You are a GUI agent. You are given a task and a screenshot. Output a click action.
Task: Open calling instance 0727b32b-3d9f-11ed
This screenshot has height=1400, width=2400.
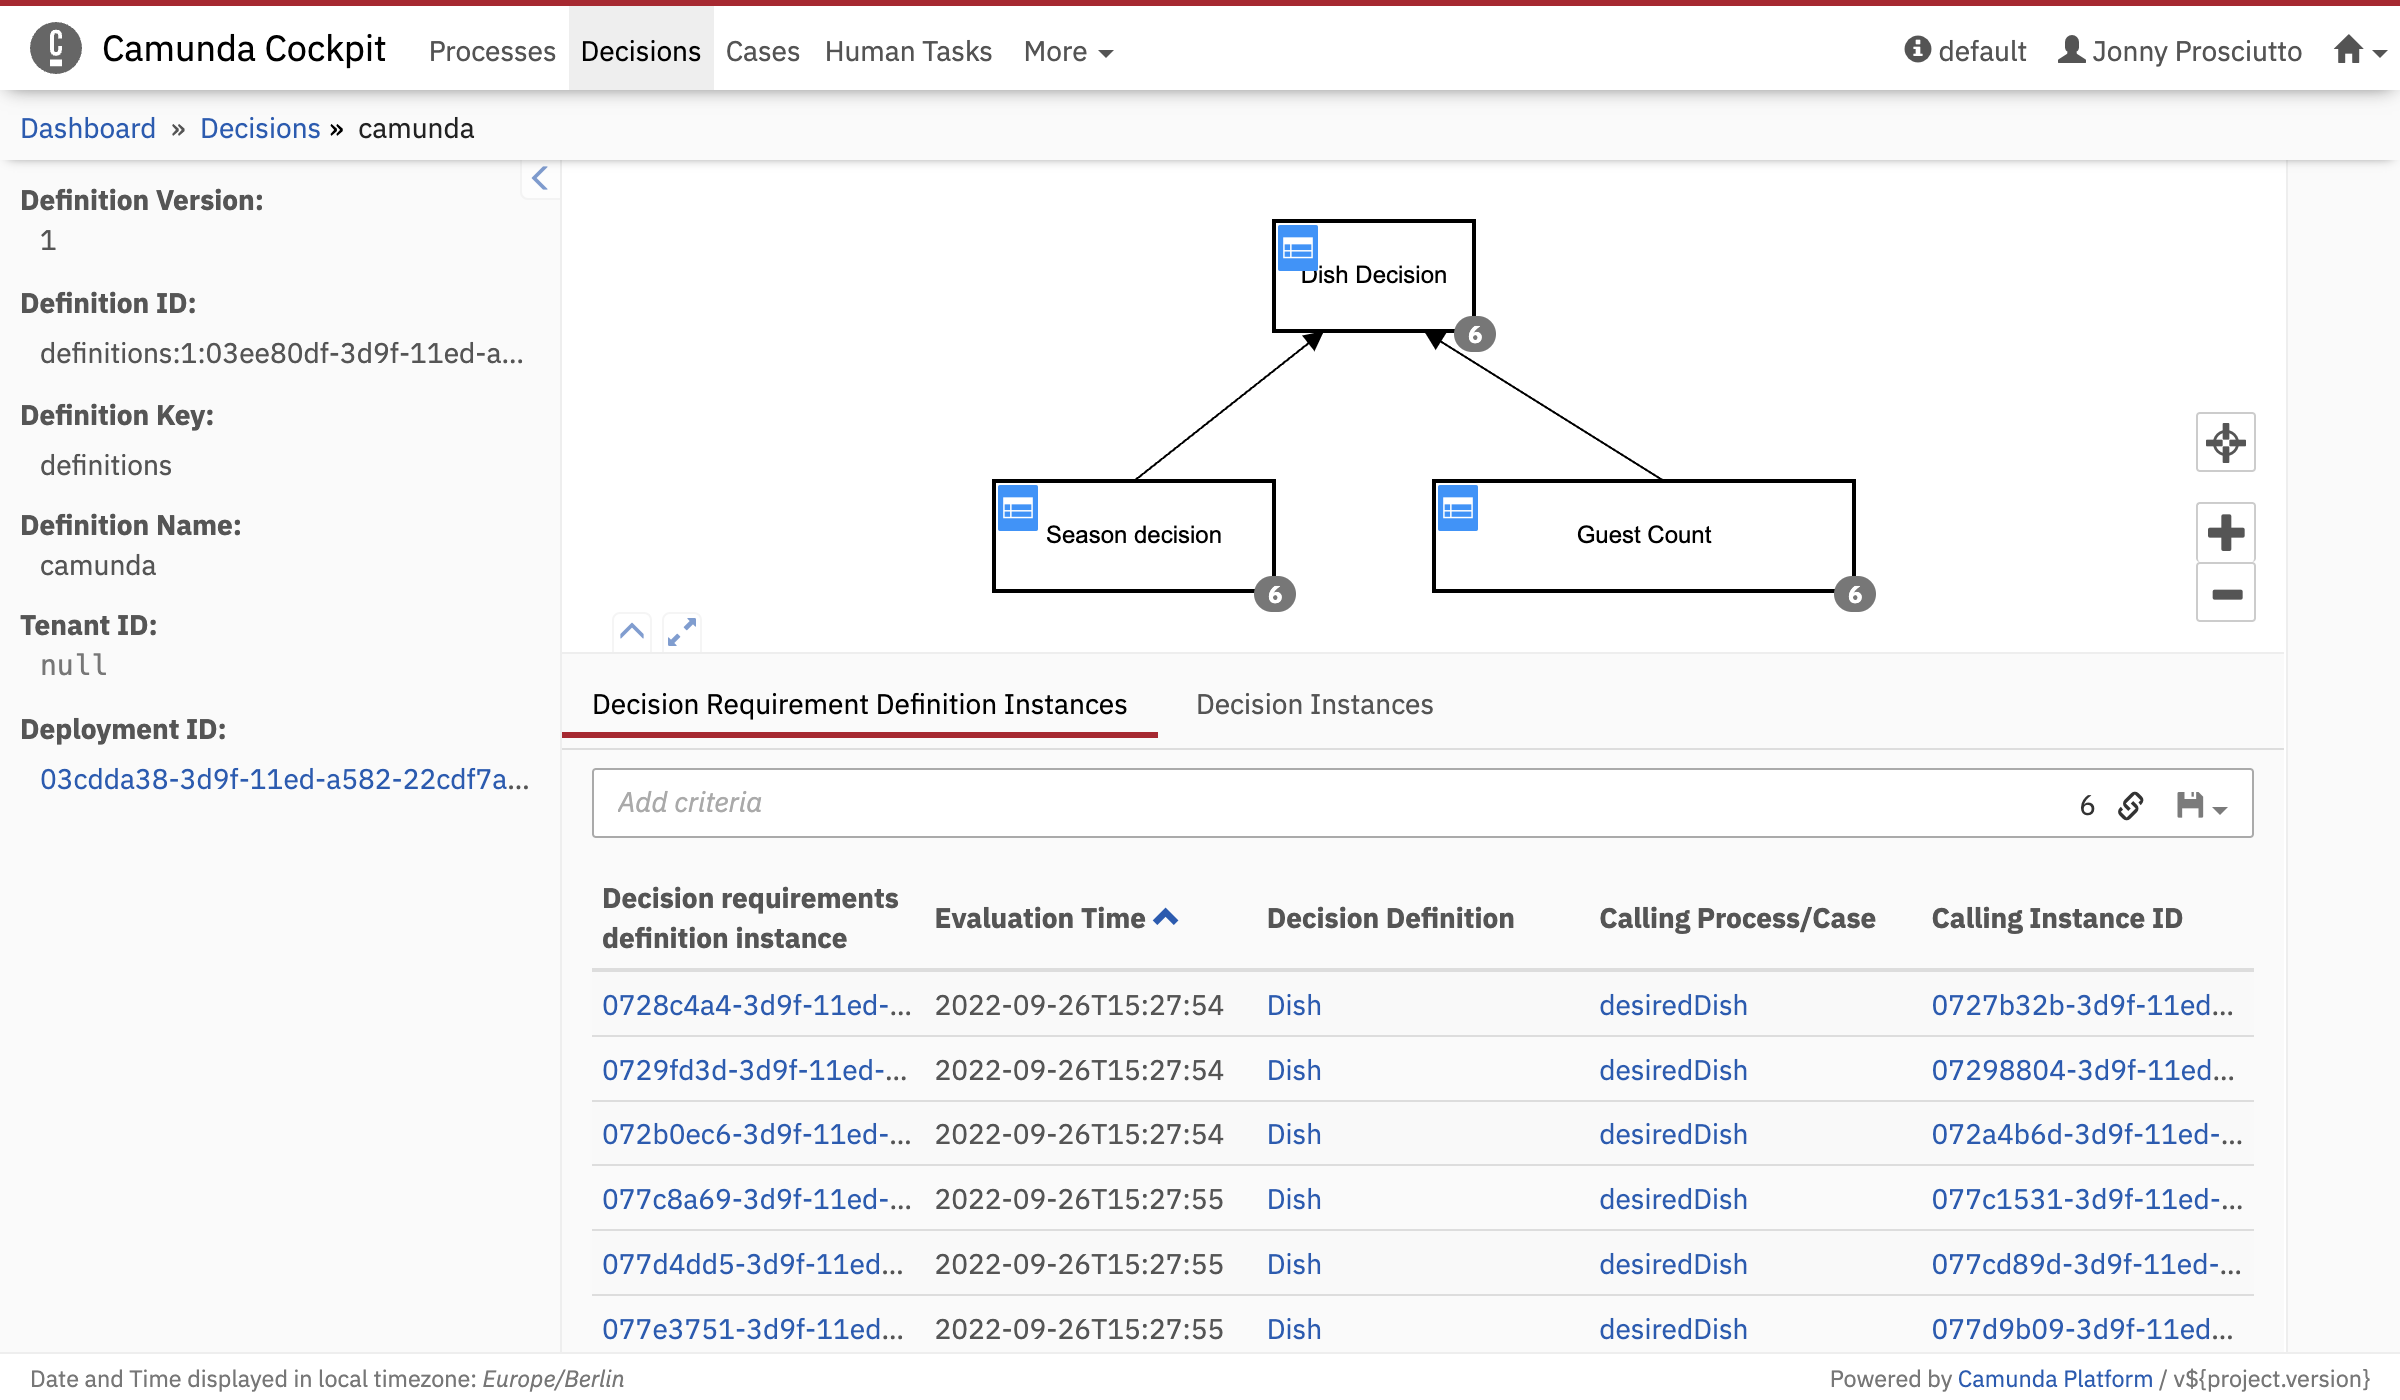[2082, 1005]
